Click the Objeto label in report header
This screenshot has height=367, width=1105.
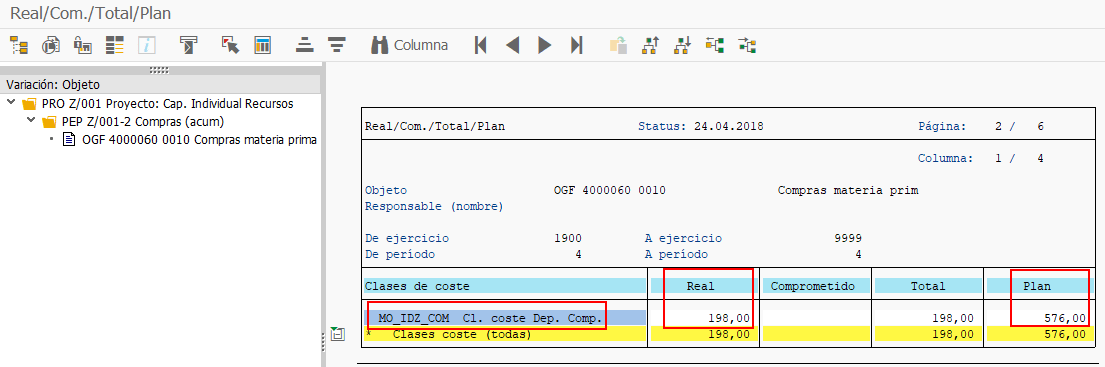385,190
